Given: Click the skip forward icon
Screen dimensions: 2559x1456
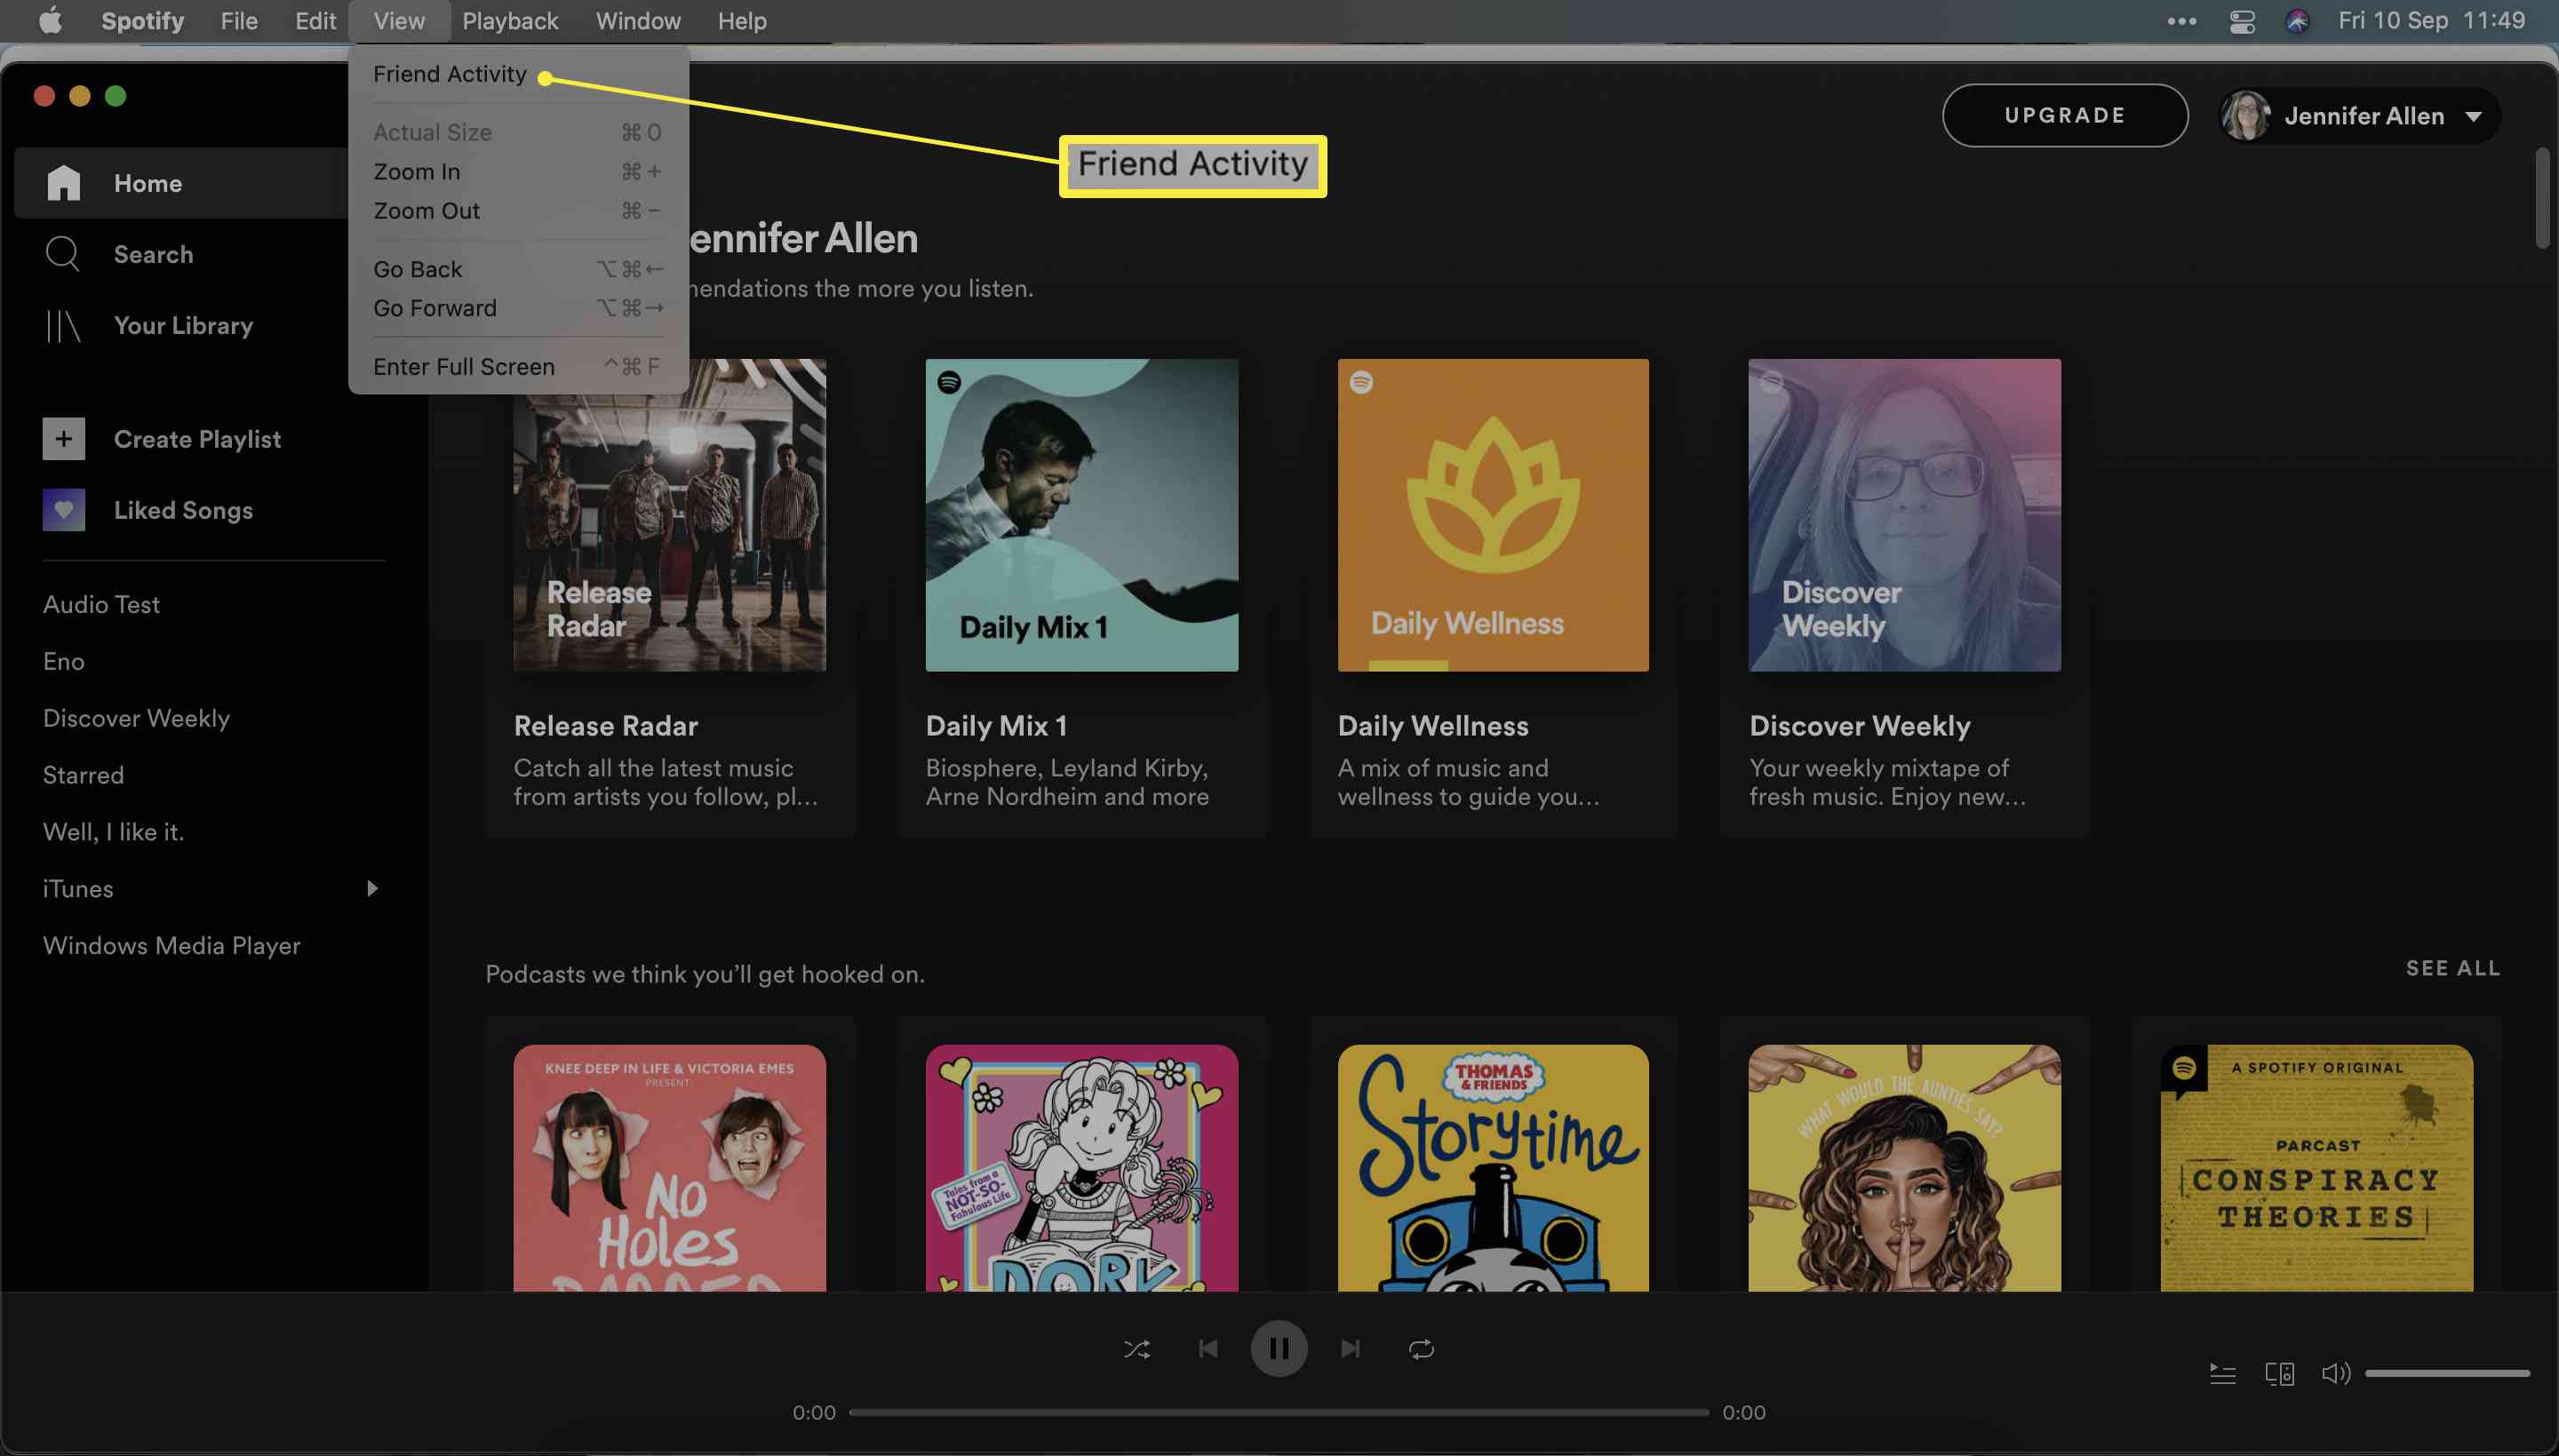Looking at the screenshot, I should [x=1350, y=1349].
